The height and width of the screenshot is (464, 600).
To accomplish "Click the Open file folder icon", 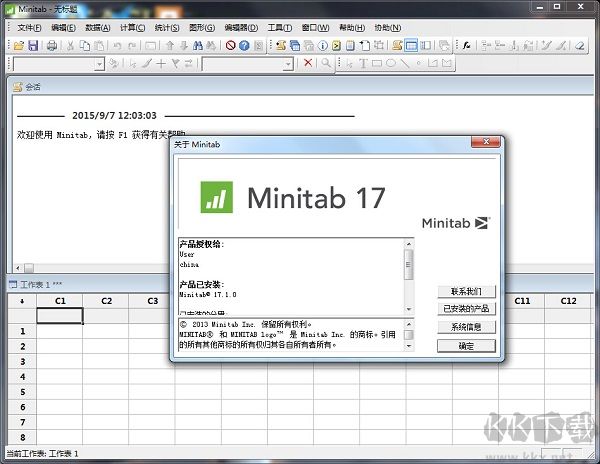I will (19, 46).
